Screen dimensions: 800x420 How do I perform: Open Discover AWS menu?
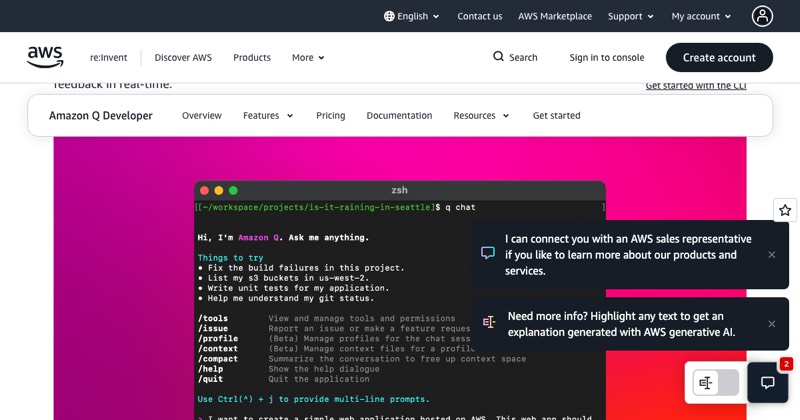183,58
